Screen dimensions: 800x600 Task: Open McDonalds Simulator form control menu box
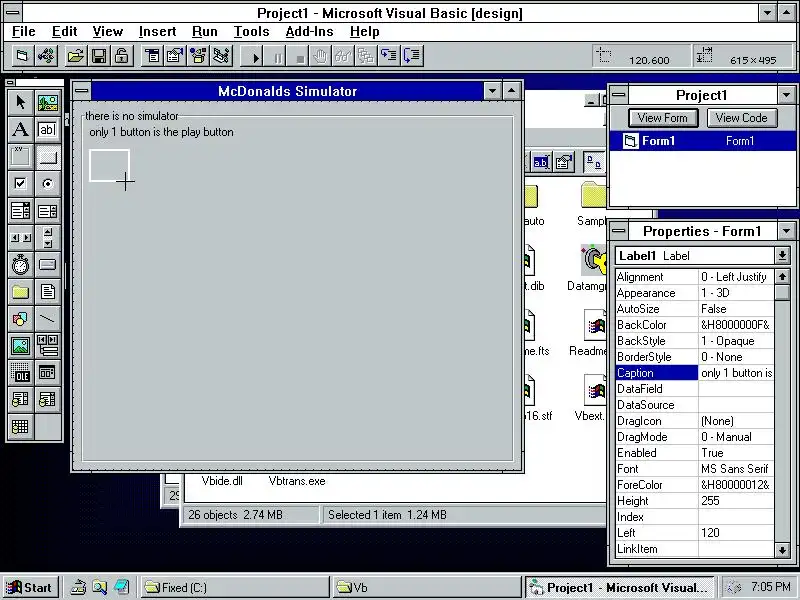click(82, 91)
